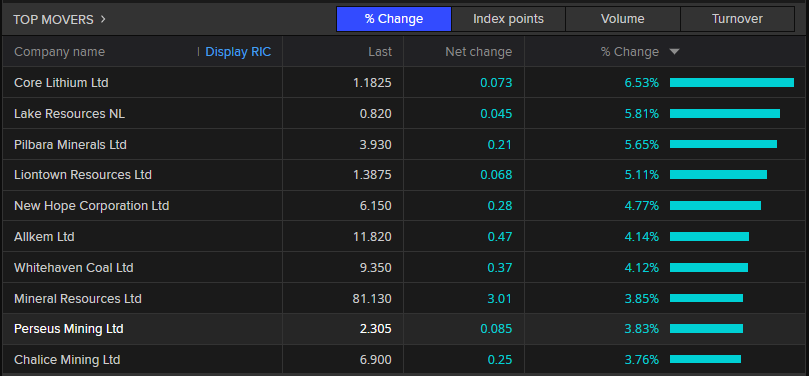809x376 pixels.
Task: Click the 3.83% change value
Action: pyautogui.click(x=642, y=329)
